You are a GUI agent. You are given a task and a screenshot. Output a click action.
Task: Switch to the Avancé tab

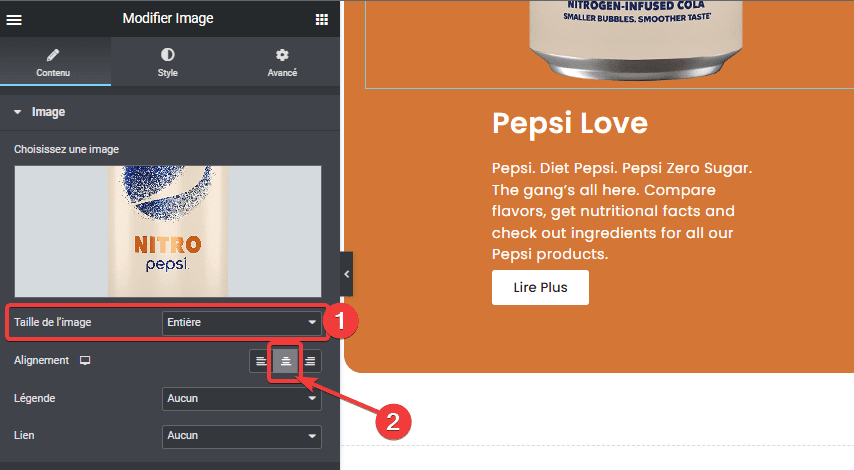pyautogui.click(x=282, y=62)
